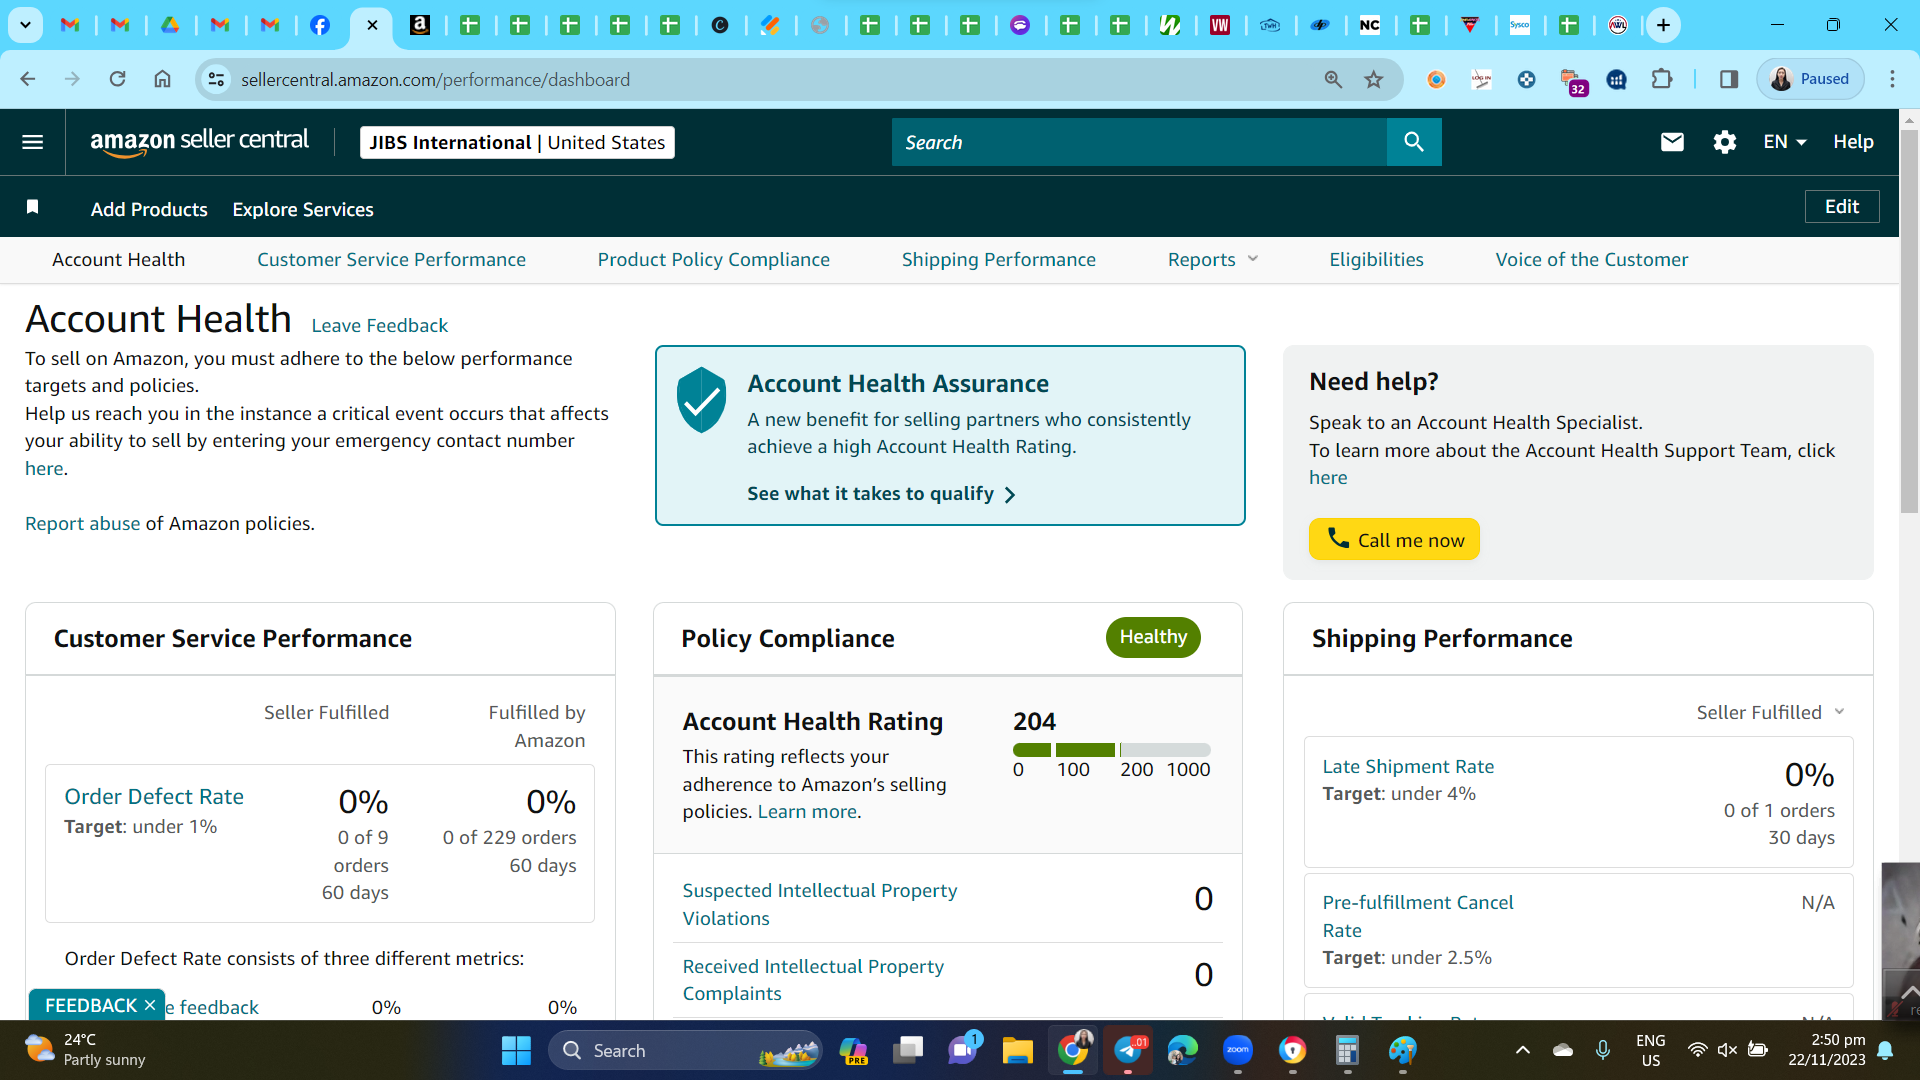Click the JIBS International account switcher

tap(517, 142)
